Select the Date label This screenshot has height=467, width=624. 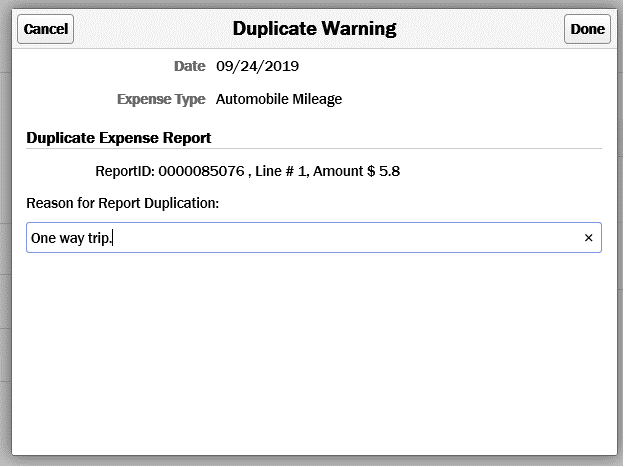click(189, 67)
